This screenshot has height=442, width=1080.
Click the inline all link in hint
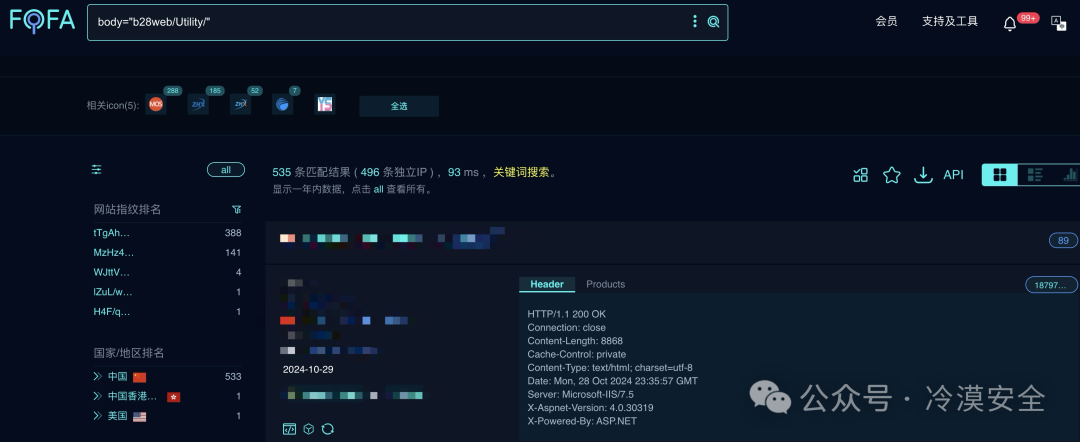pos(378,189)
